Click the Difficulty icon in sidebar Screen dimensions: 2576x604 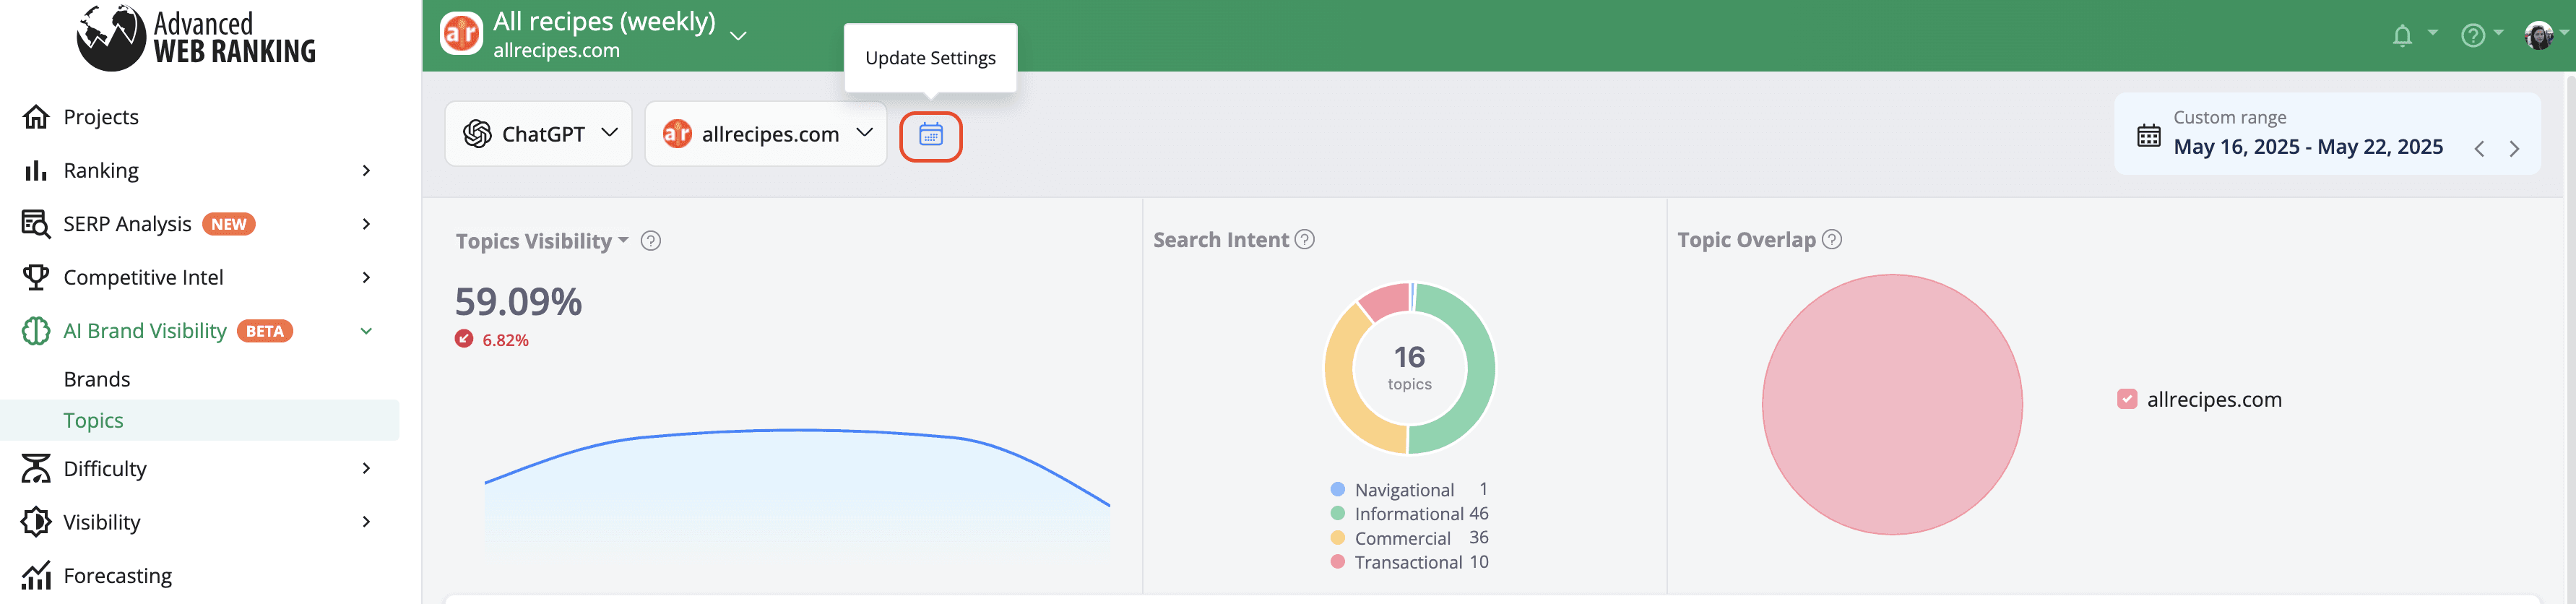[36, 468]
